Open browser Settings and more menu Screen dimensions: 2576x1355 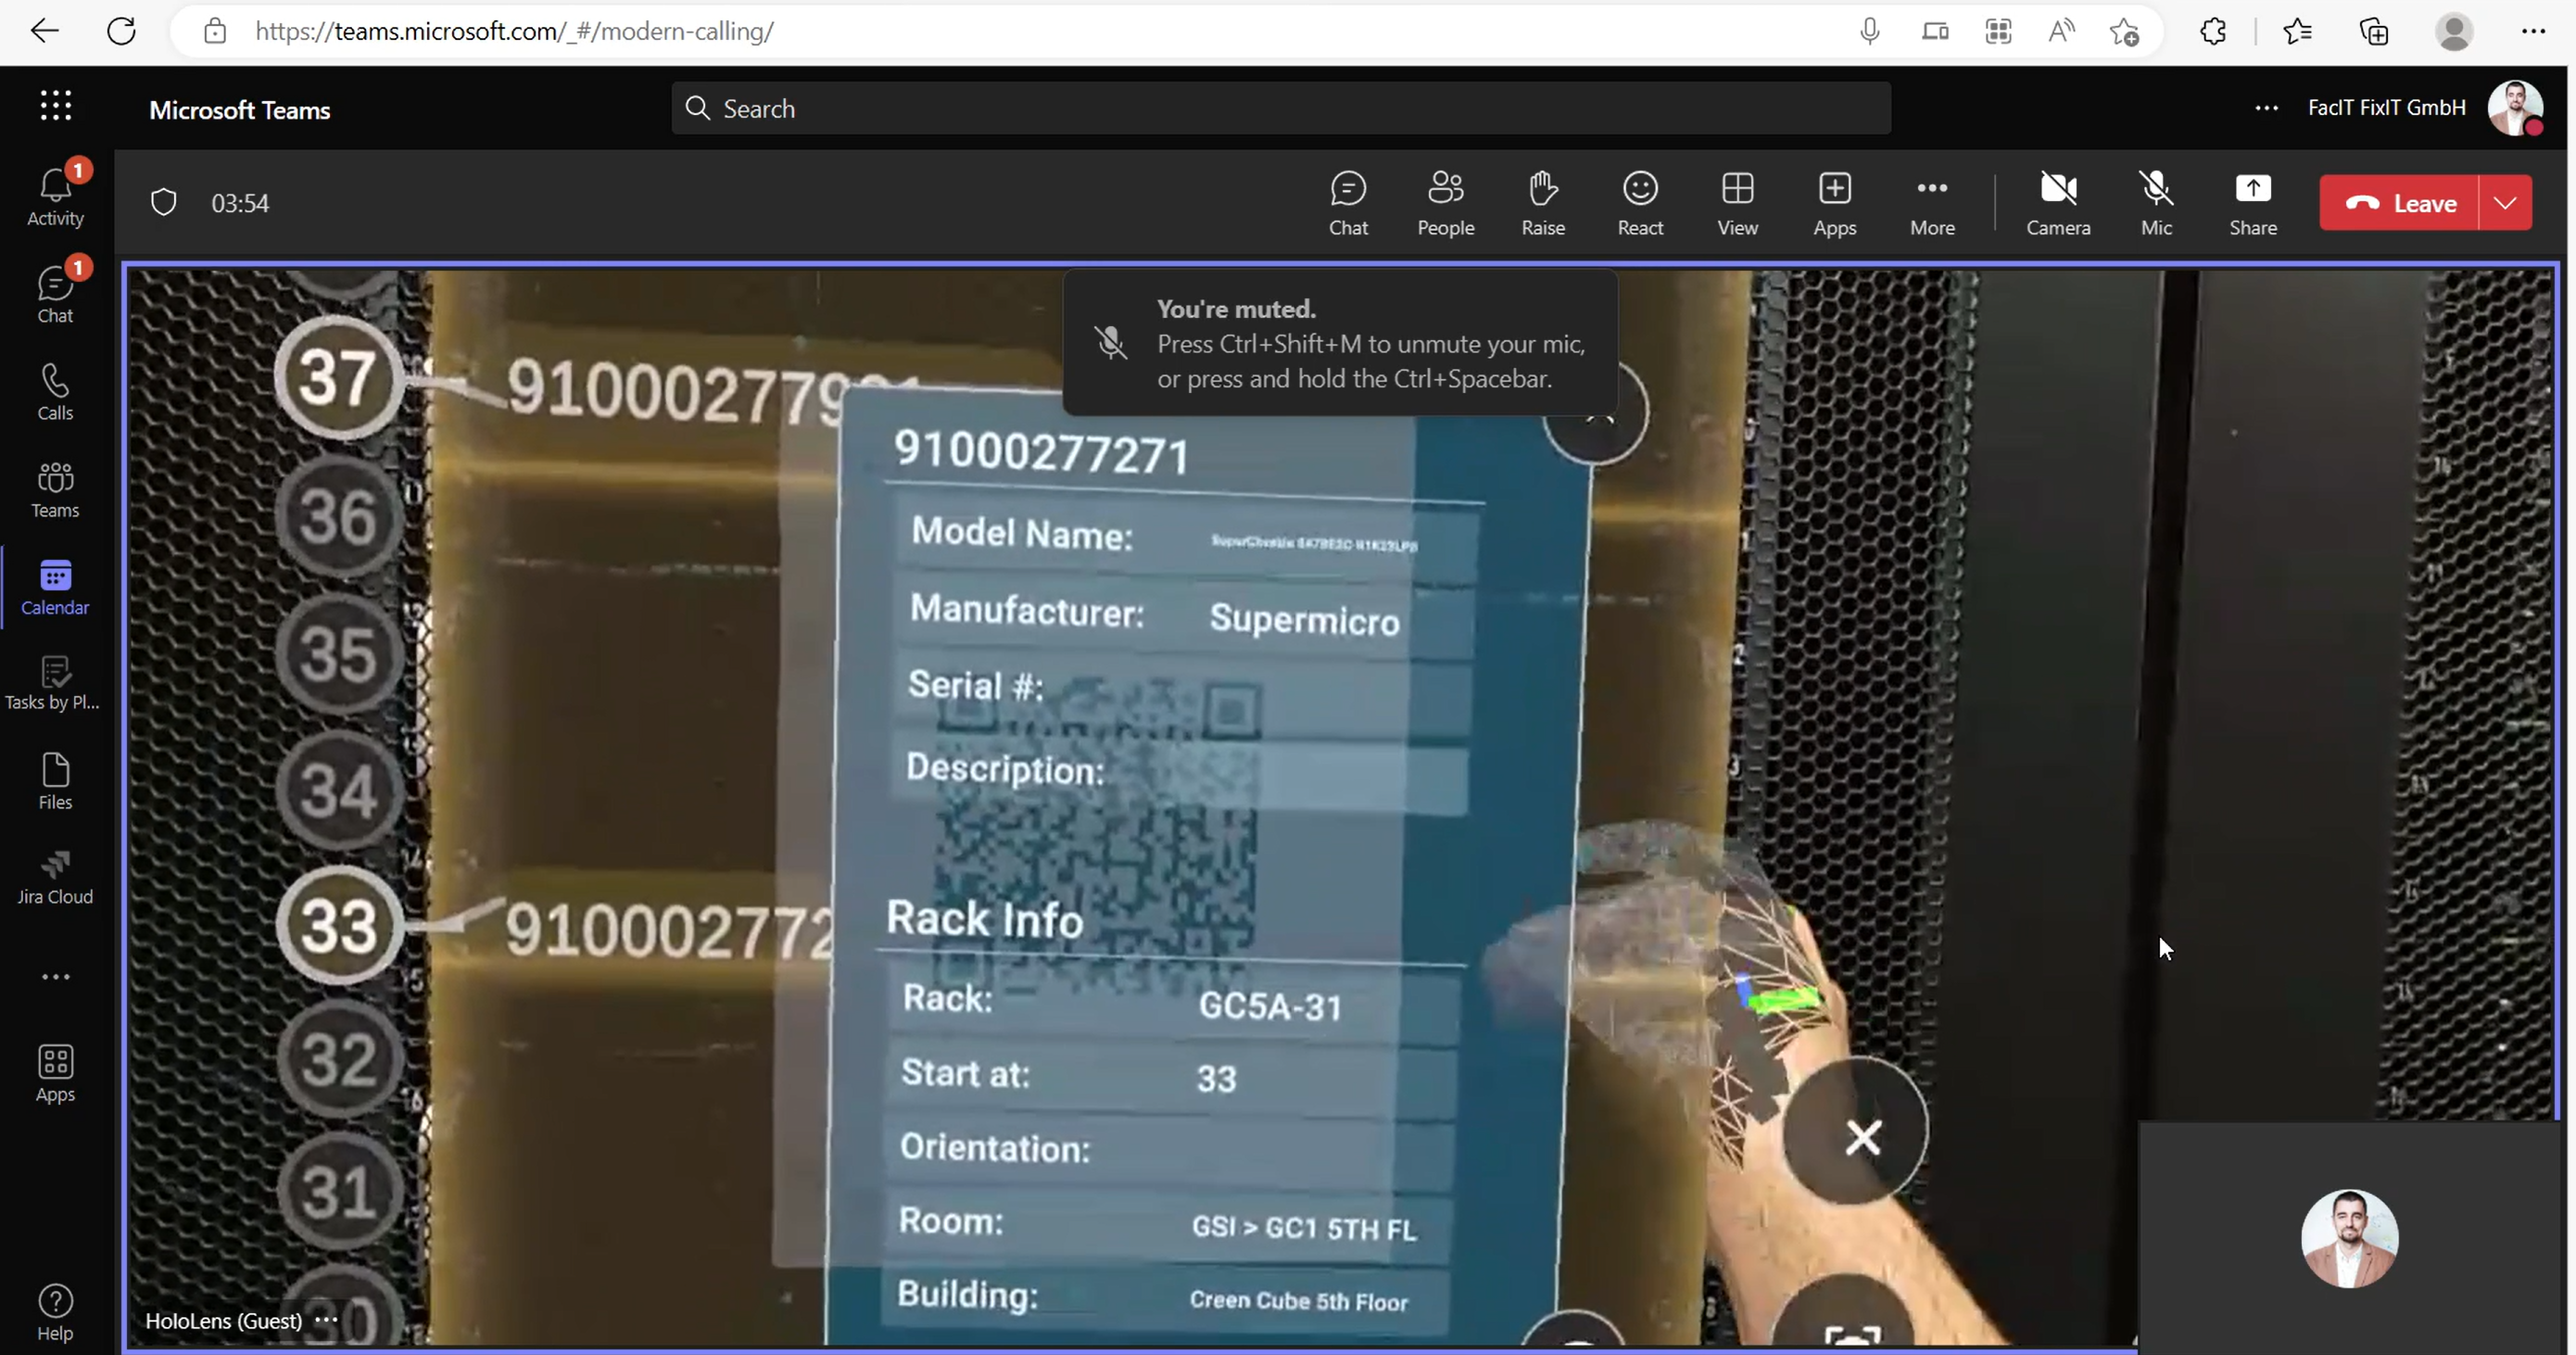pos(2533,31)
